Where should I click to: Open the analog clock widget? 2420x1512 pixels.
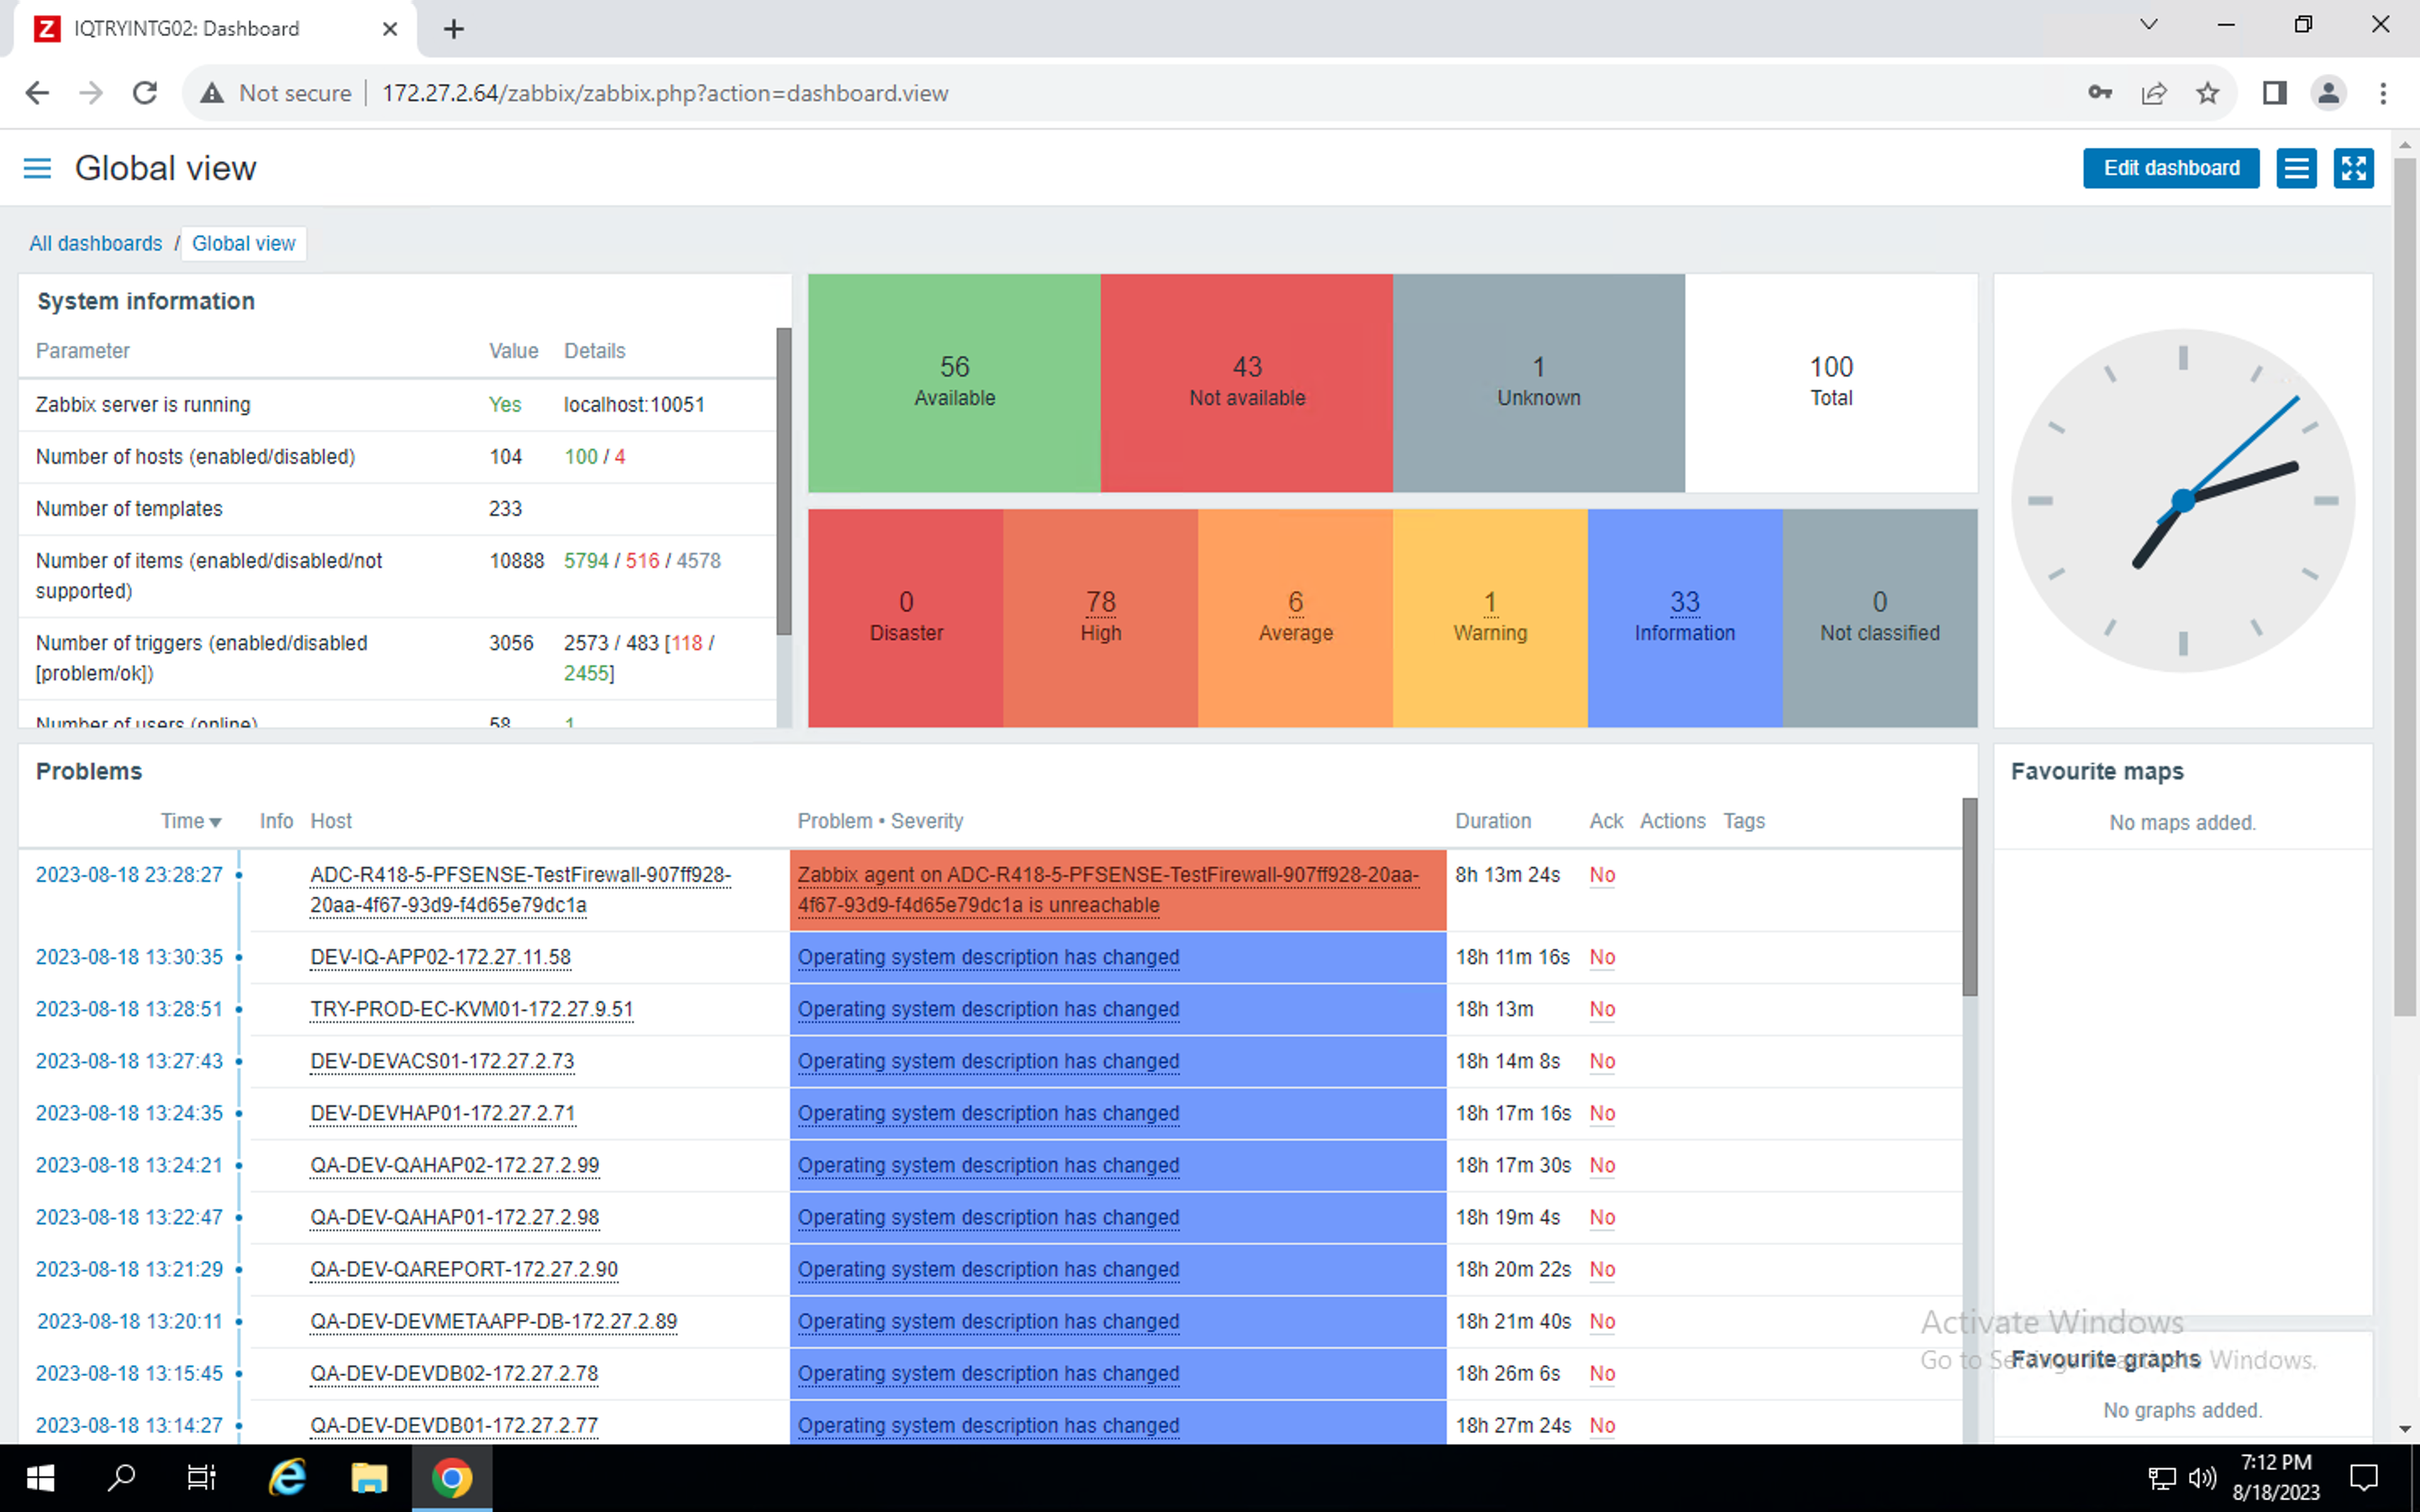pyautogui.click(x=2182, y=500)
